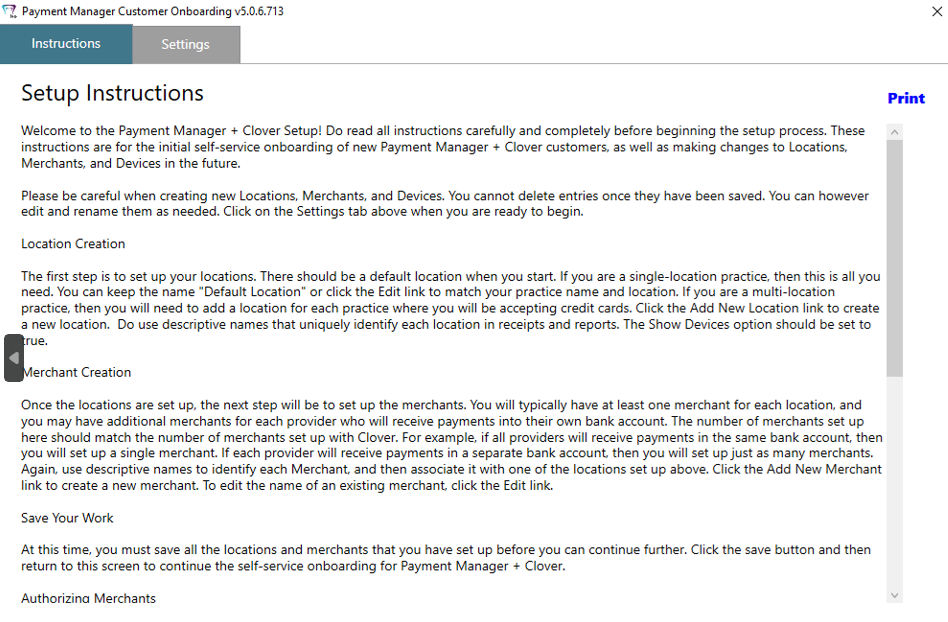
Task: Click the scrollbar down arrow
Action: 895,595
